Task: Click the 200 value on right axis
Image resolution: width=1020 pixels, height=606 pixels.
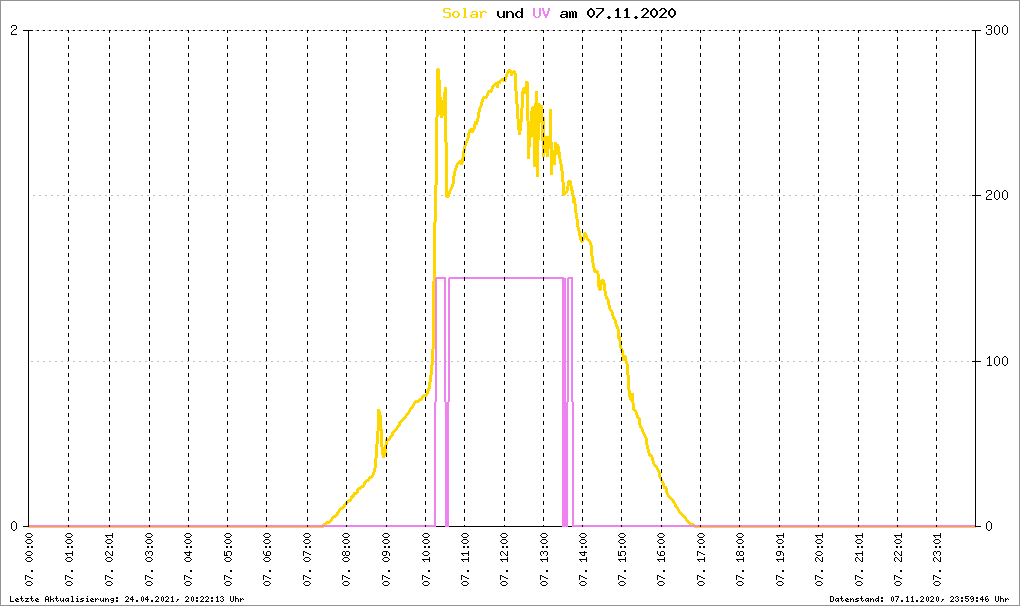Action: coord(996,195)
